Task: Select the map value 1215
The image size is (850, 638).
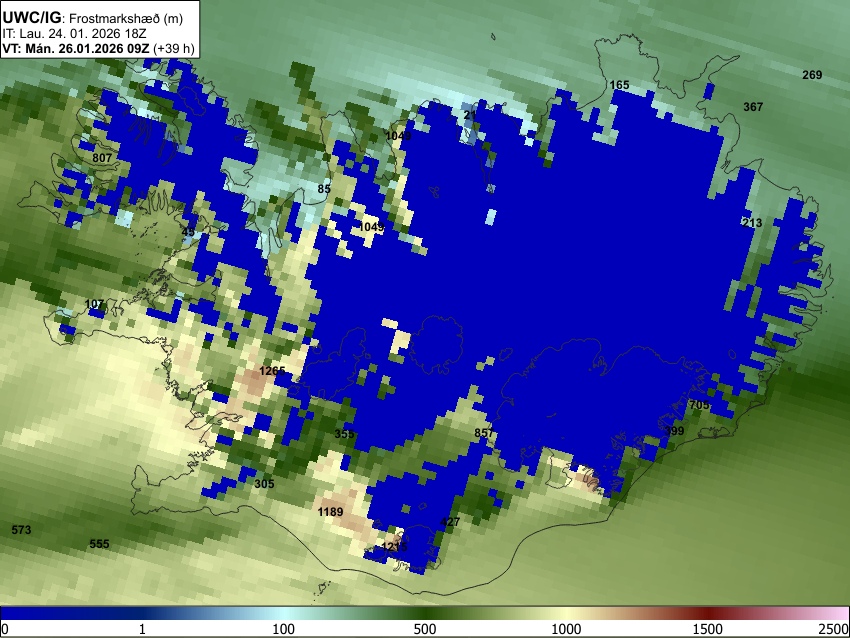Action: point(394,546)
